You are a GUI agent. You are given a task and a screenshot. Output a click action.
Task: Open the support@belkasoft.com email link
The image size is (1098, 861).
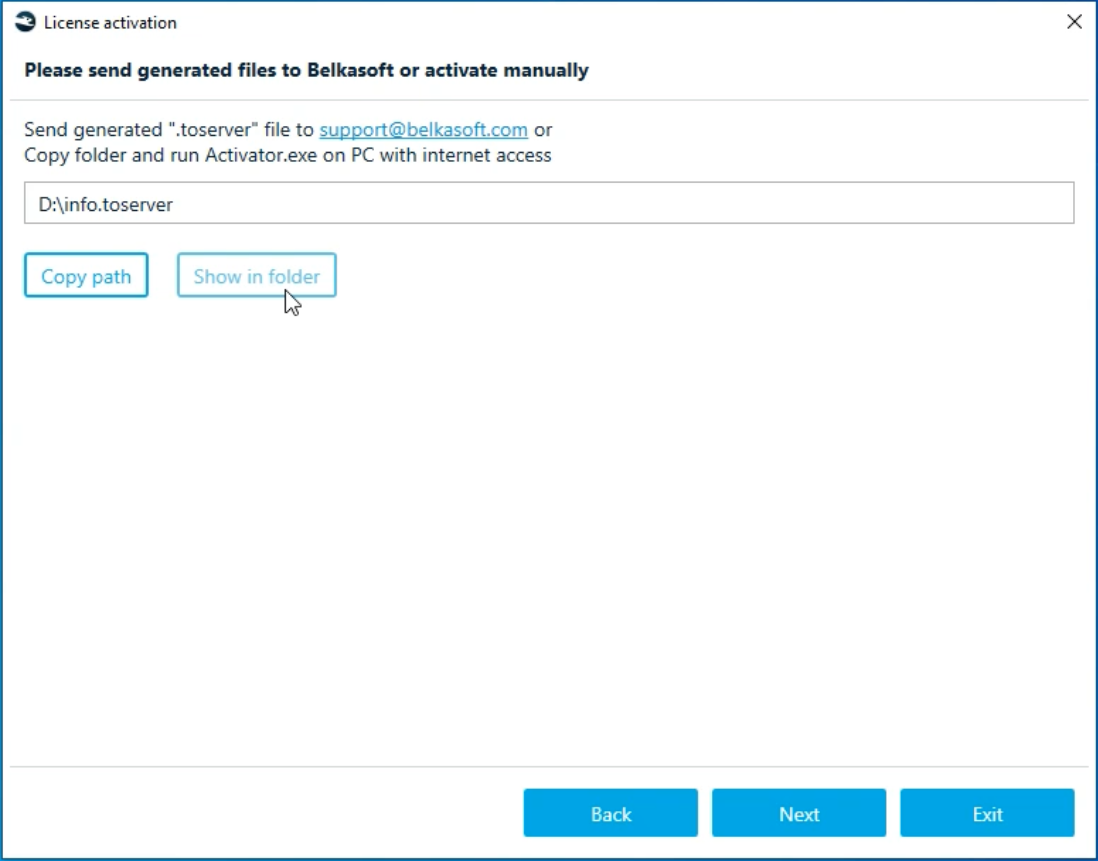click(x=423, y=130)
